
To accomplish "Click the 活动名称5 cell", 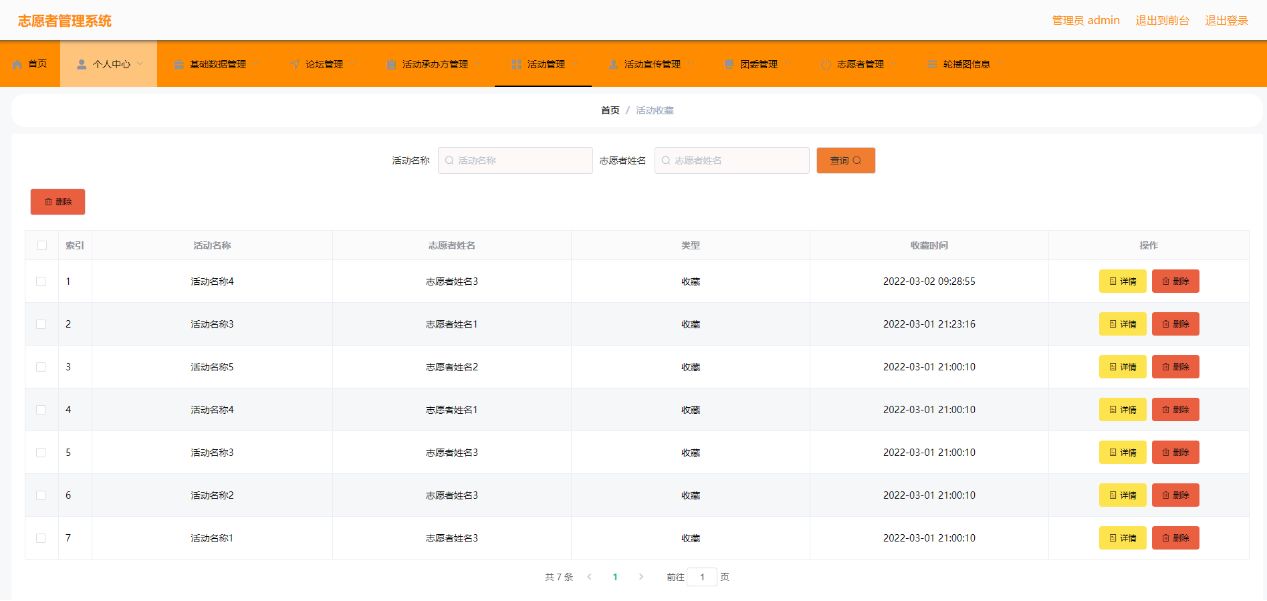I will tap(212, 367).
